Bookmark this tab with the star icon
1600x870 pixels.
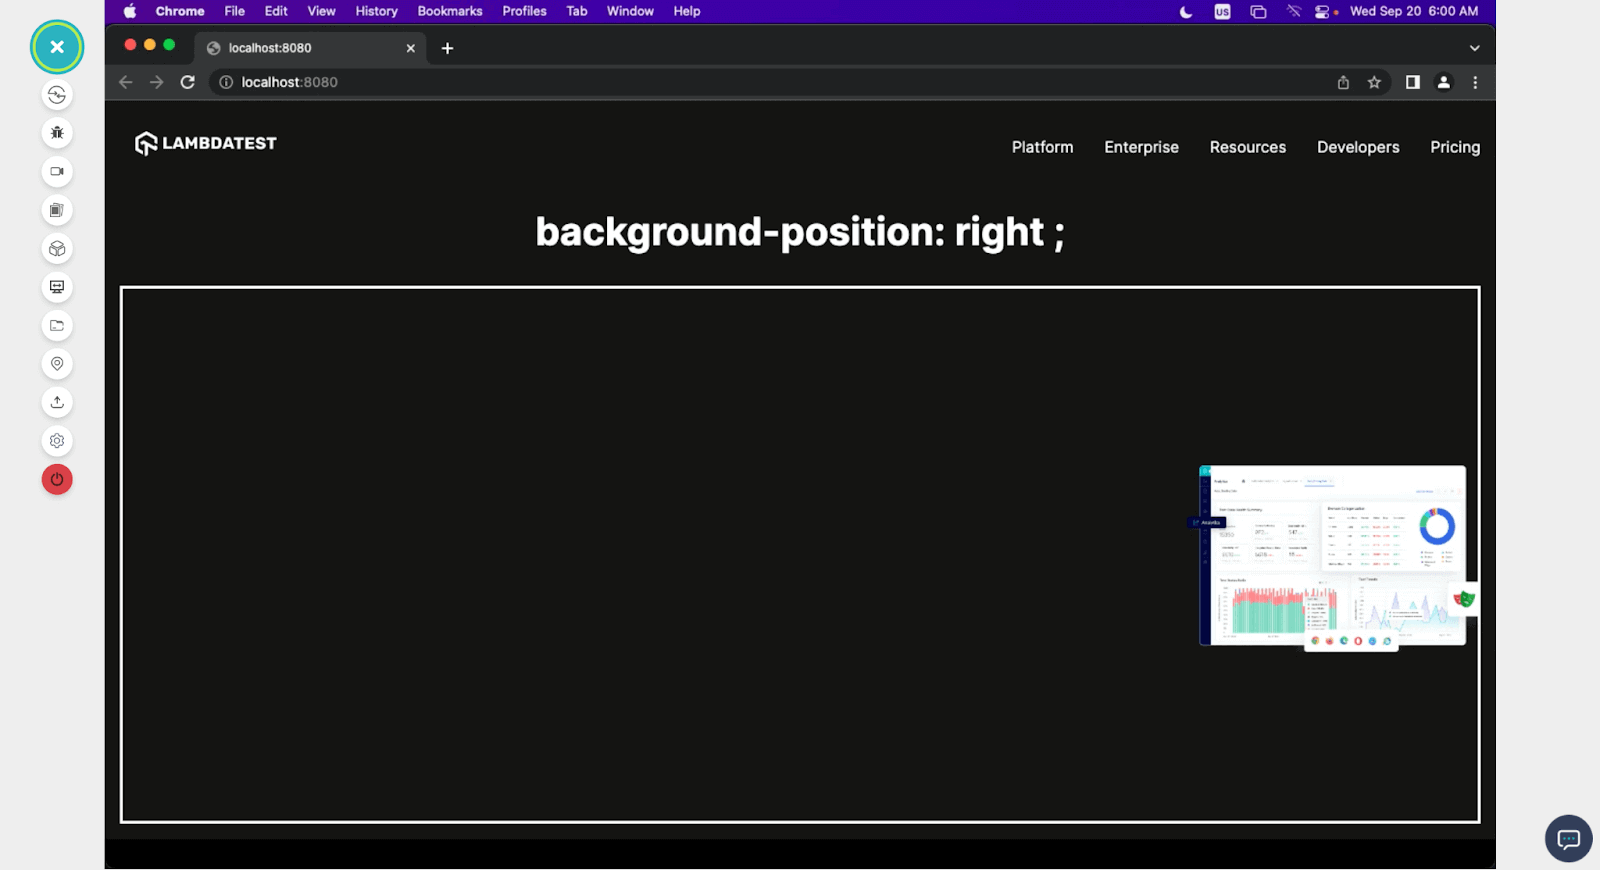point(1374,82)
